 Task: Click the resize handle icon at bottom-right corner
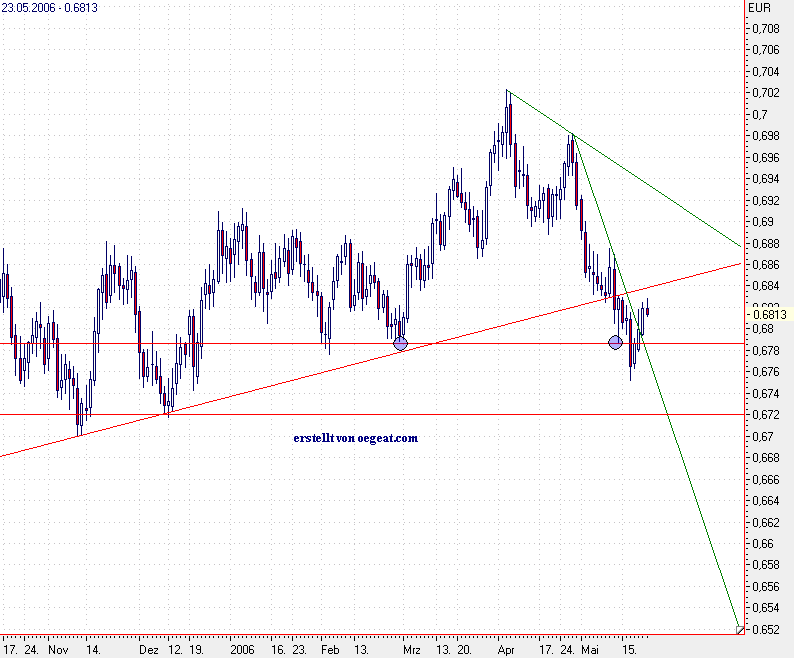740,630
